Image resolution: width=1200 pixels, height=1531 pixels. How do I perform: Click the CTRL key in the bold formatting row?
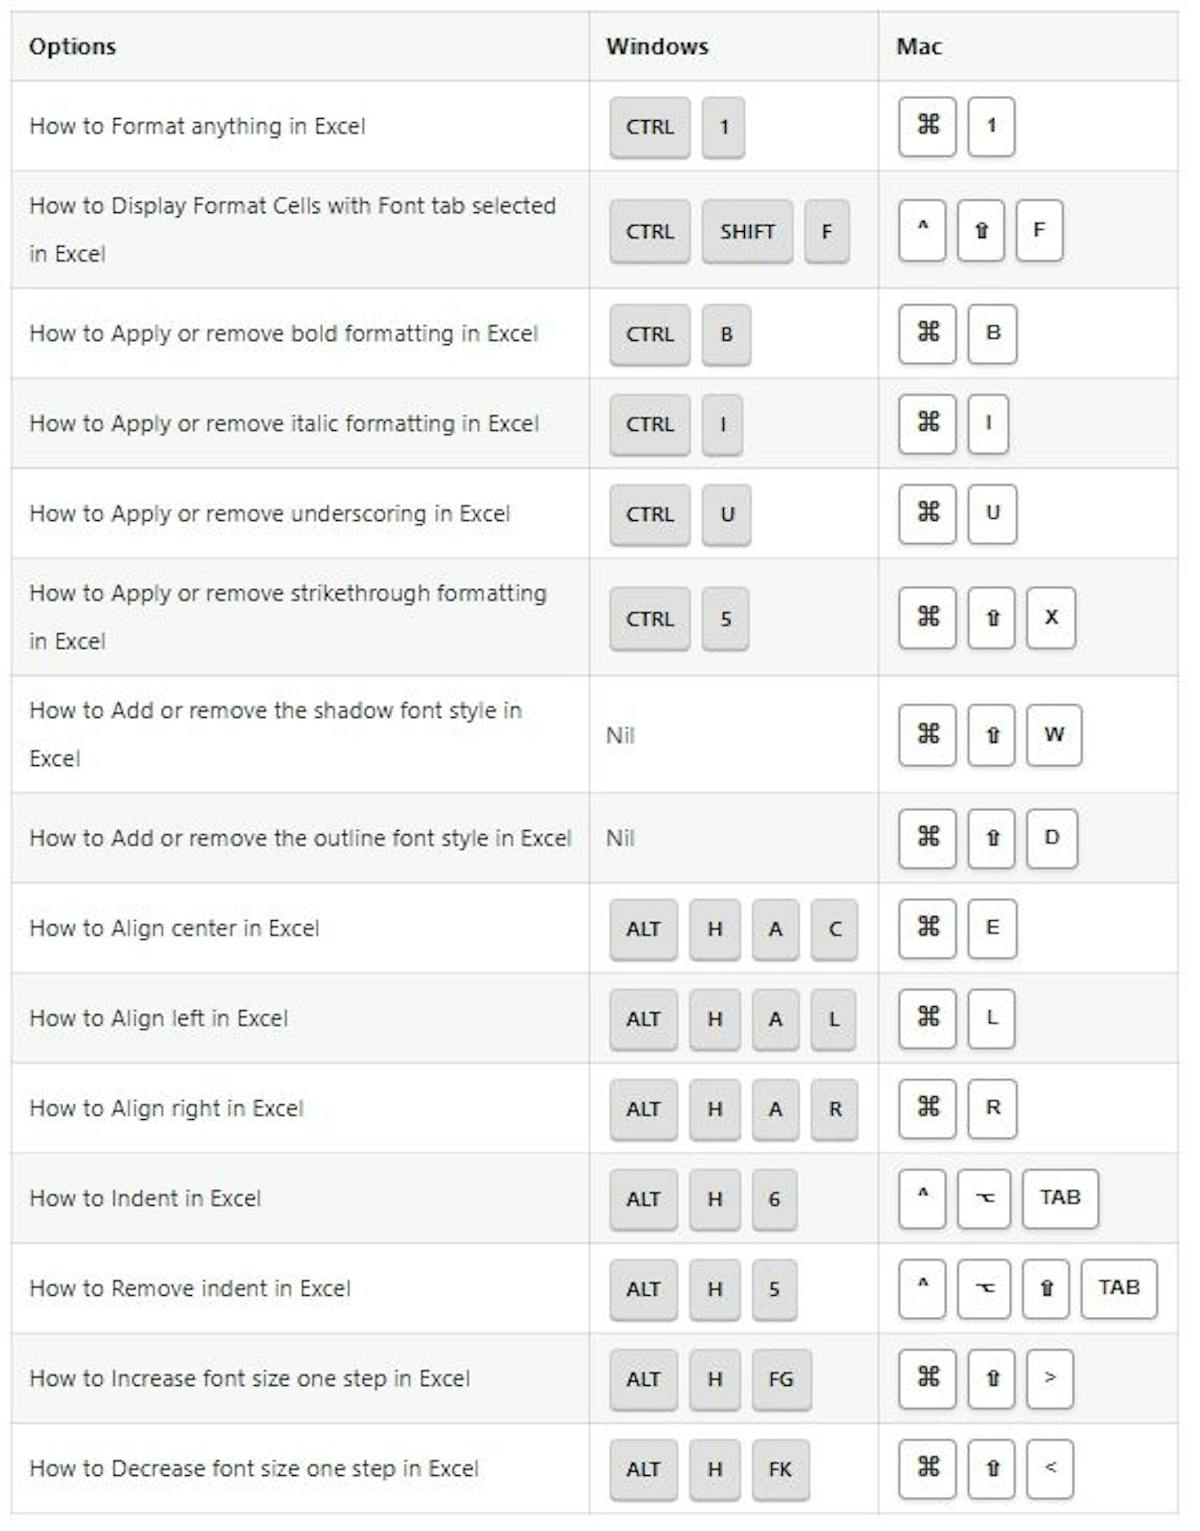650,334
